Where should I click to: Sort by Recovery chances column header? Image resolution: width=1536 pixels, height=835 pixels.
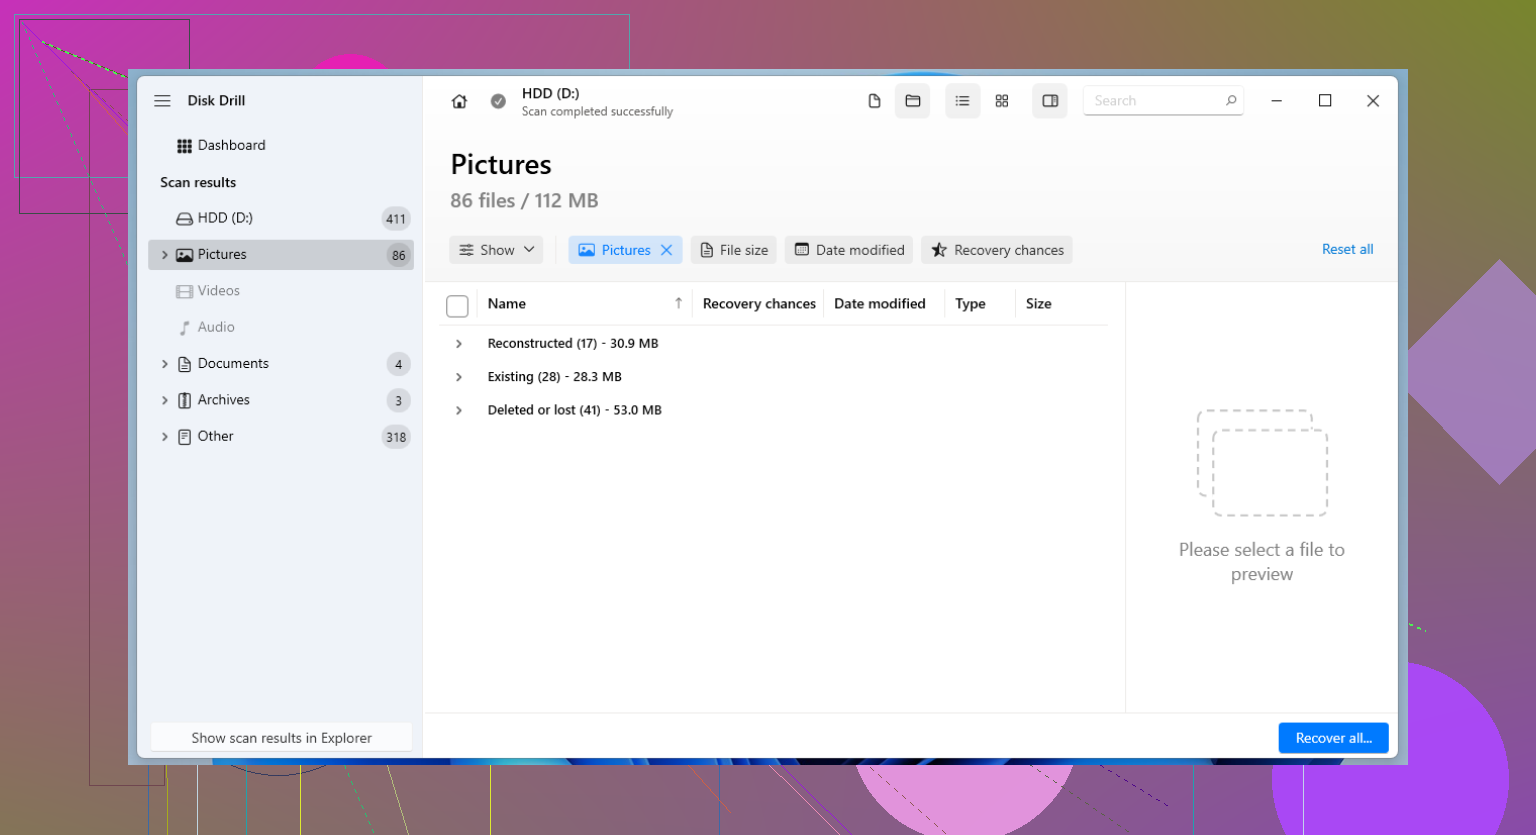[759, 304]
